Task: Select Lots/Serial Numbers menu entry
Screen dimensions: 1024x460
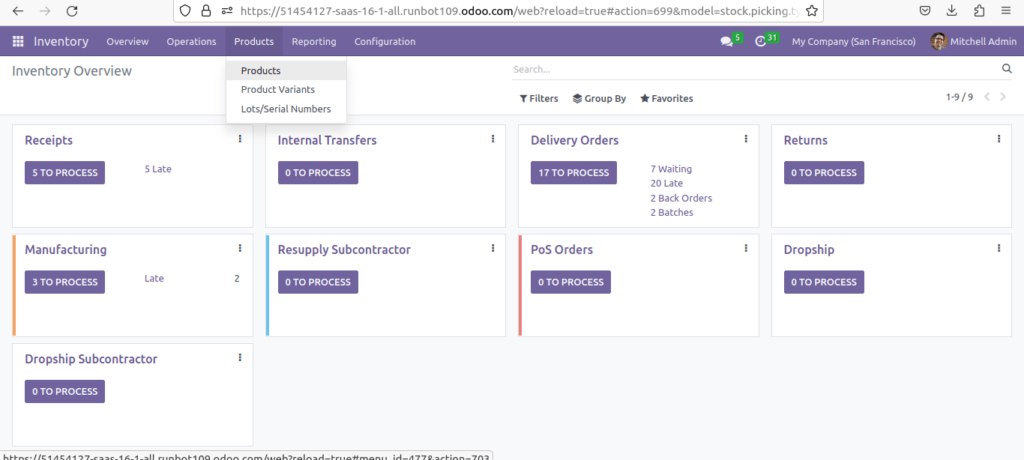Action: pyautogui.click(x=286, y=109)
